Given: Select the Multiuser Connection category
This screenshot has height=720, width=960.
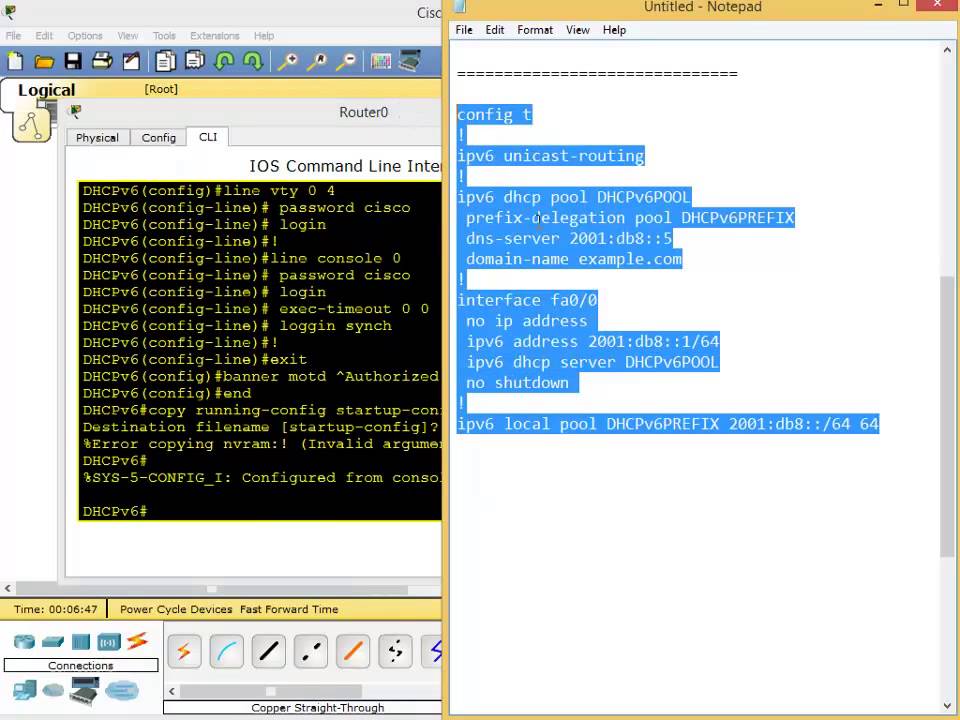Looking at the screenshot, I should (x=122, y=691).
